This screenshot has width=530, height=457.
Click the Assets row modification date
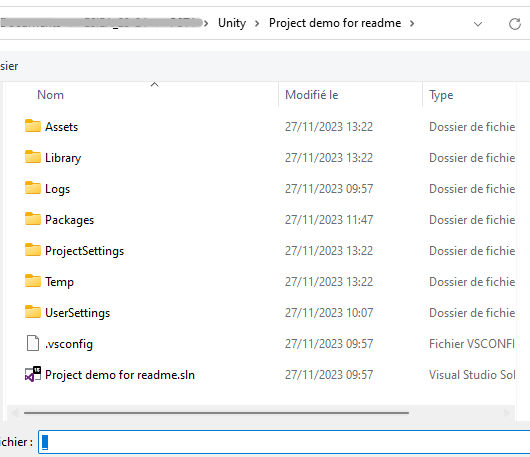pos(329,127)
